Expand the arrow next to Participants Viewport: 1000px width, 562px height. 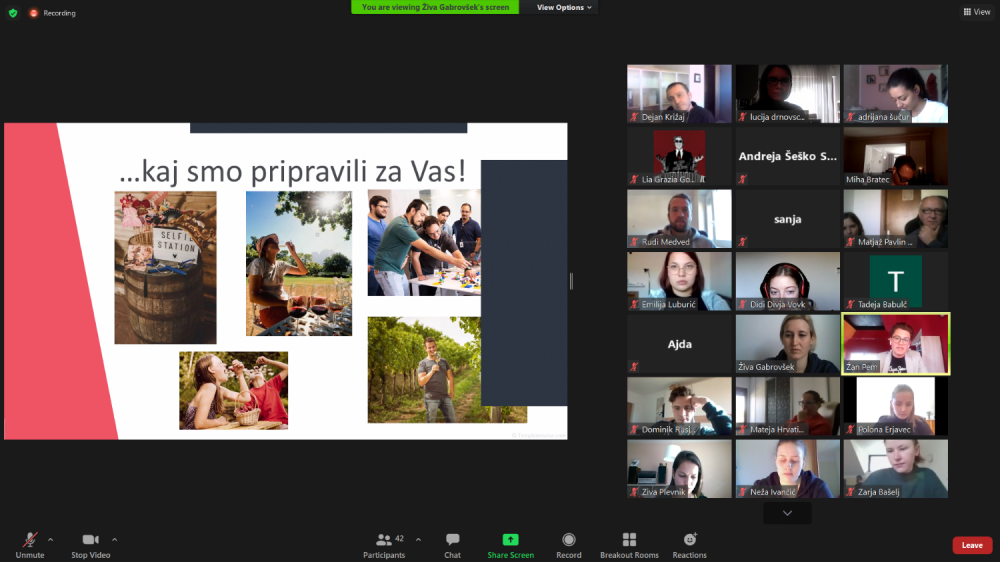pos(418,539)
